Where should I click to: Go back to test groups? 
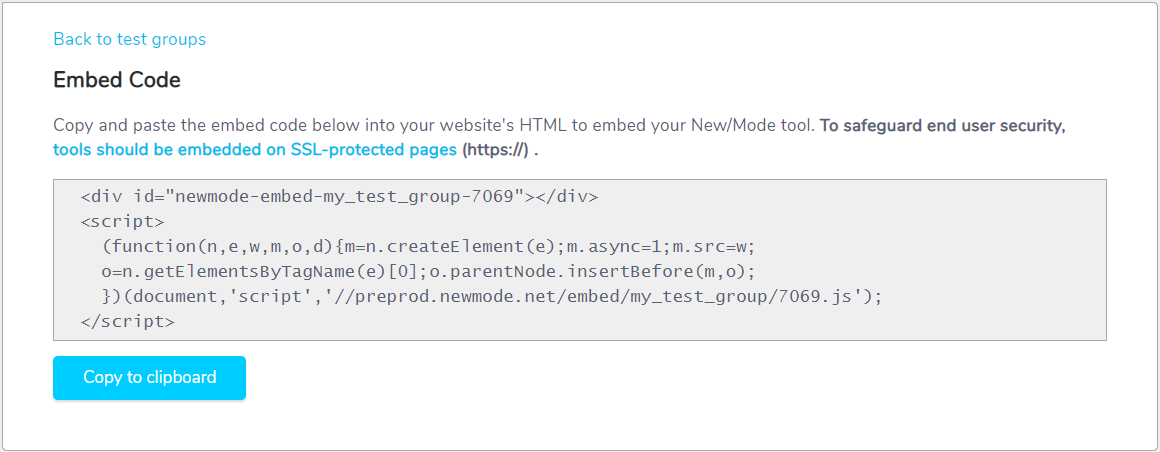(x=129, y=39)
